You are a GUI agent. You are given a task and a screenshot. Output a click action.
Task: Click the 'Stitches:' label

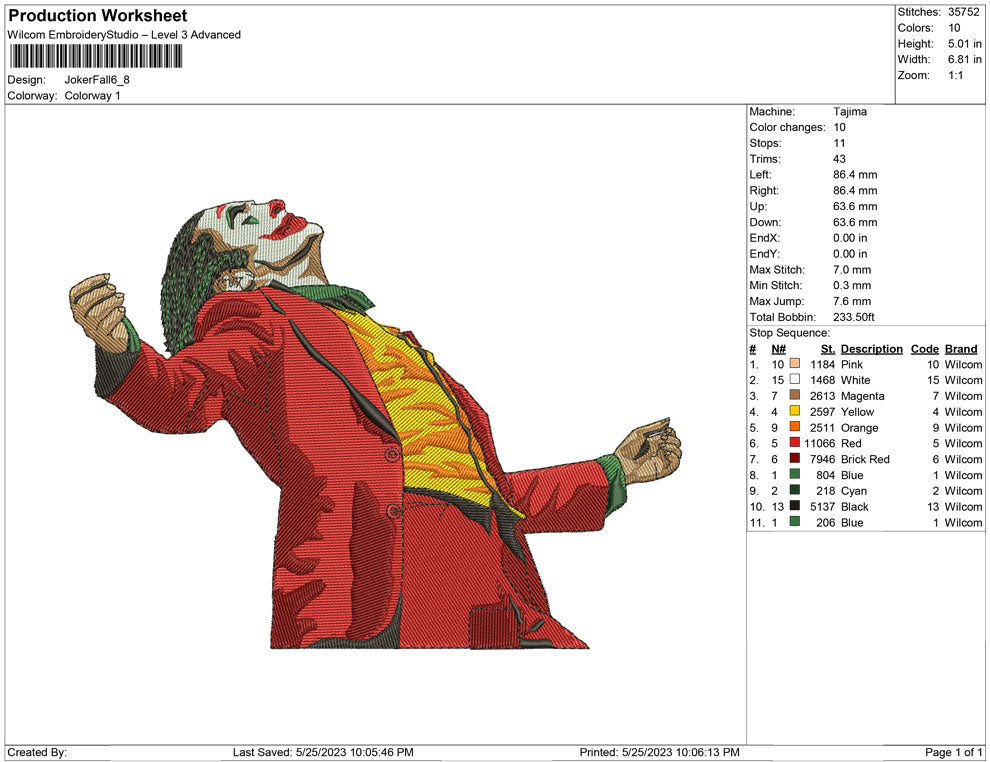tap(919, 12)
